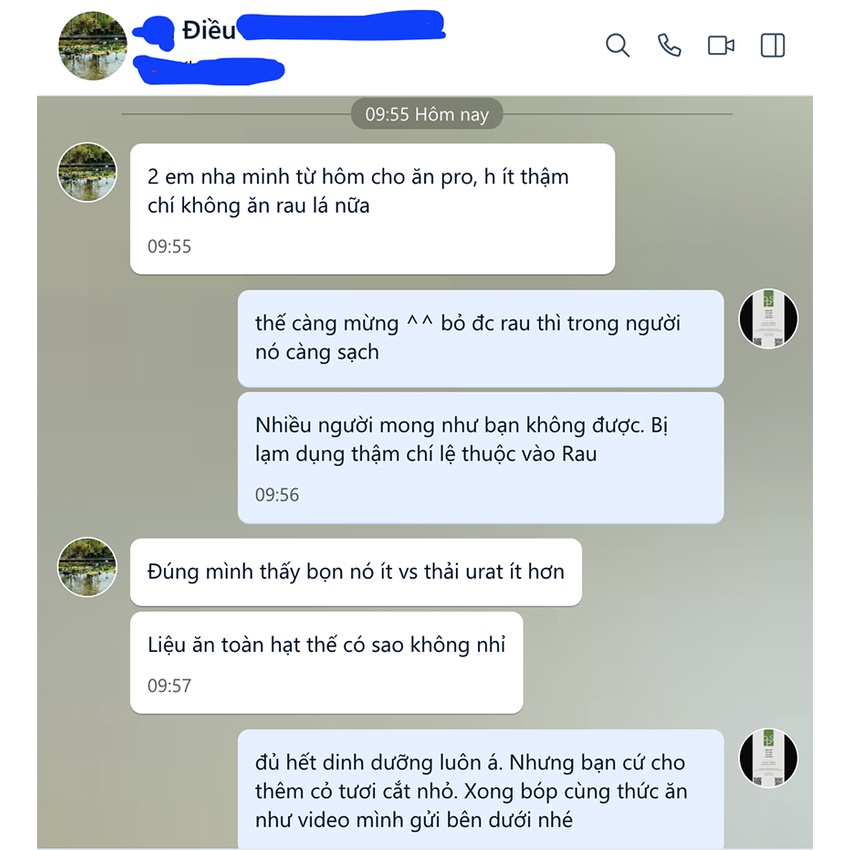The width and height of the screenshot is (850, 850).
Task: Select message 'đủ hết dinh dưỡng luôn á'
Action: (x=481, y=789)
